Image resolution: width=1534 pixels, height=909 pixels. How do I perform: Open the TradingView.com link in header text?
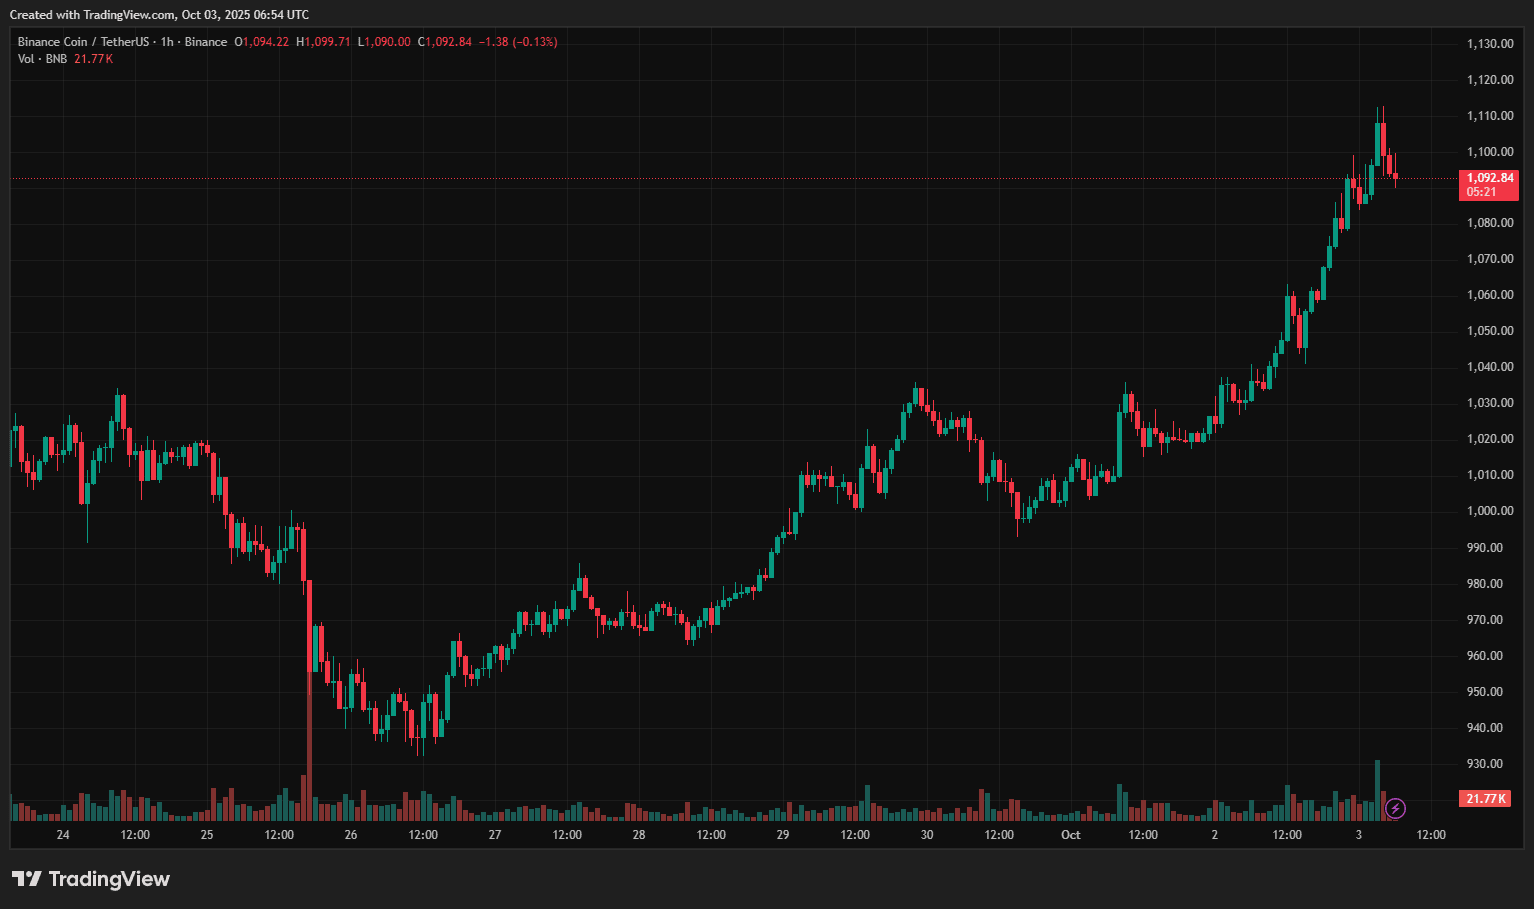click(x=129, y=15)
